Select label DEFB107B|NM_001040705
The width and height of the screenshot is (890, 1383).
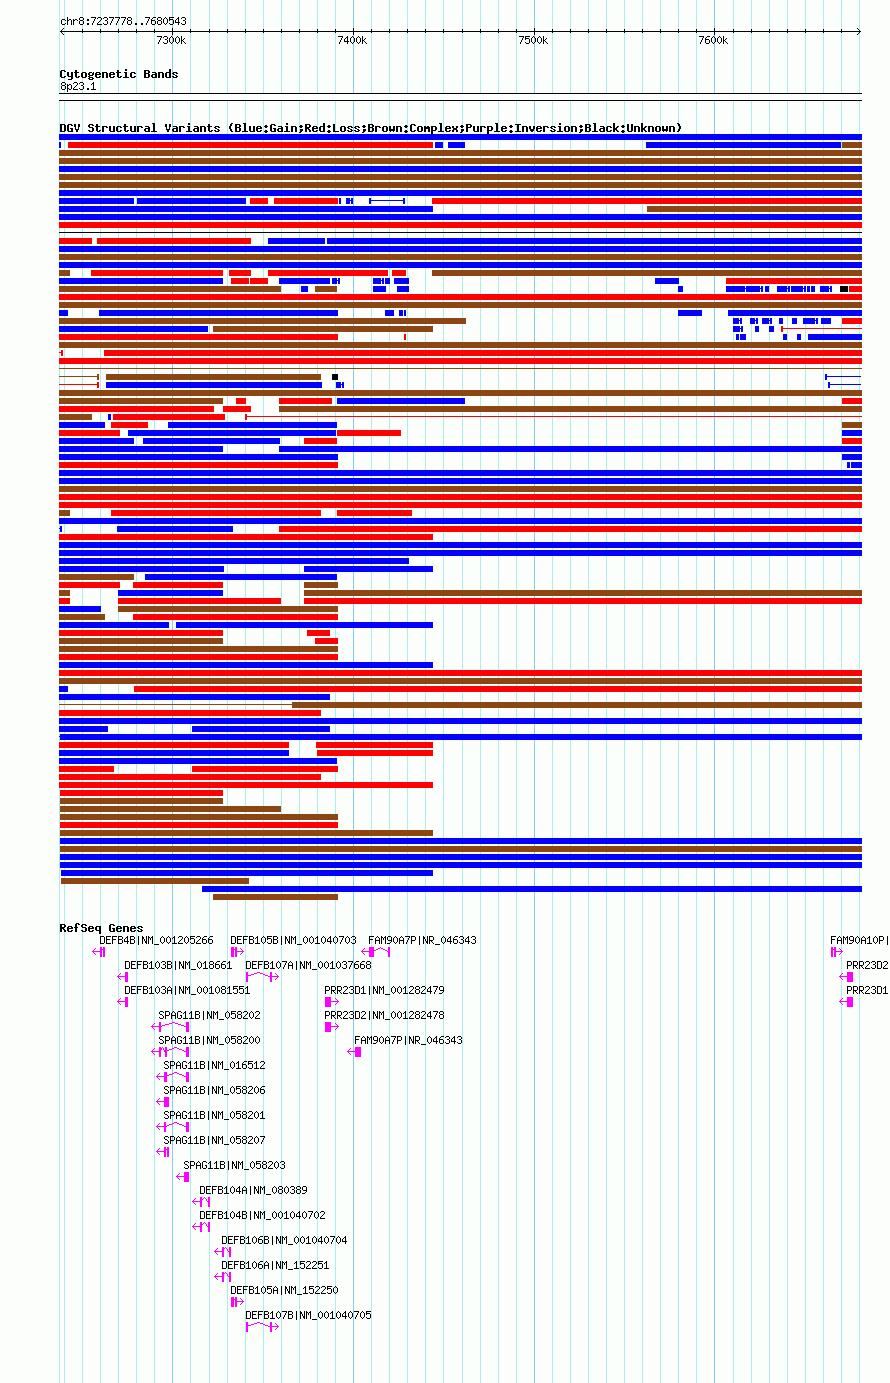click(308, 1315)
